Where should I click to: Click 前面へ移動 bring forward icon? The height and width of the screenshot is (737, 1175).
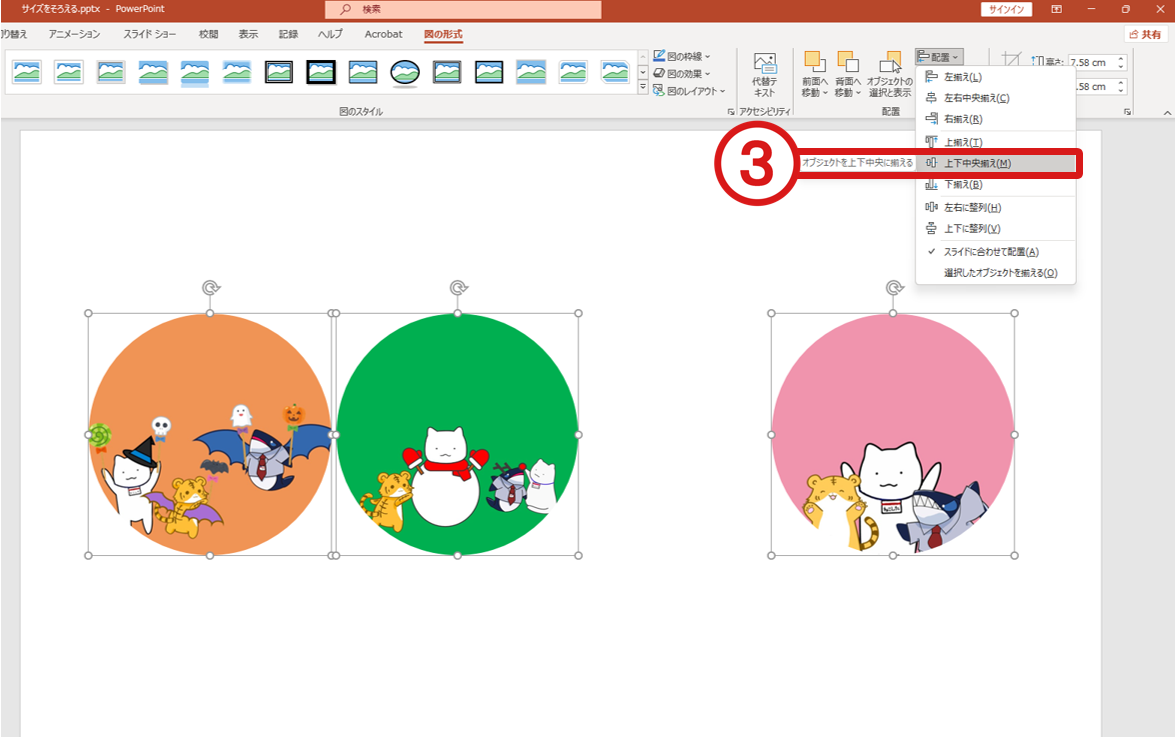pos(815,62)
